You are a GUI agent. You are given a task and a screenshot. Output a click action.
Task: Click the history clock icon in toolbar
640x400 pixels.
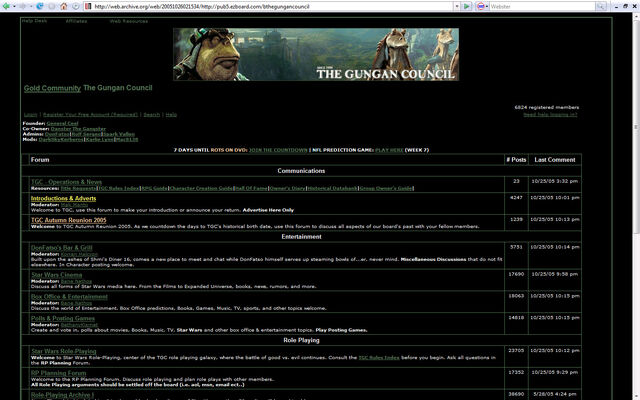(76, 6)
